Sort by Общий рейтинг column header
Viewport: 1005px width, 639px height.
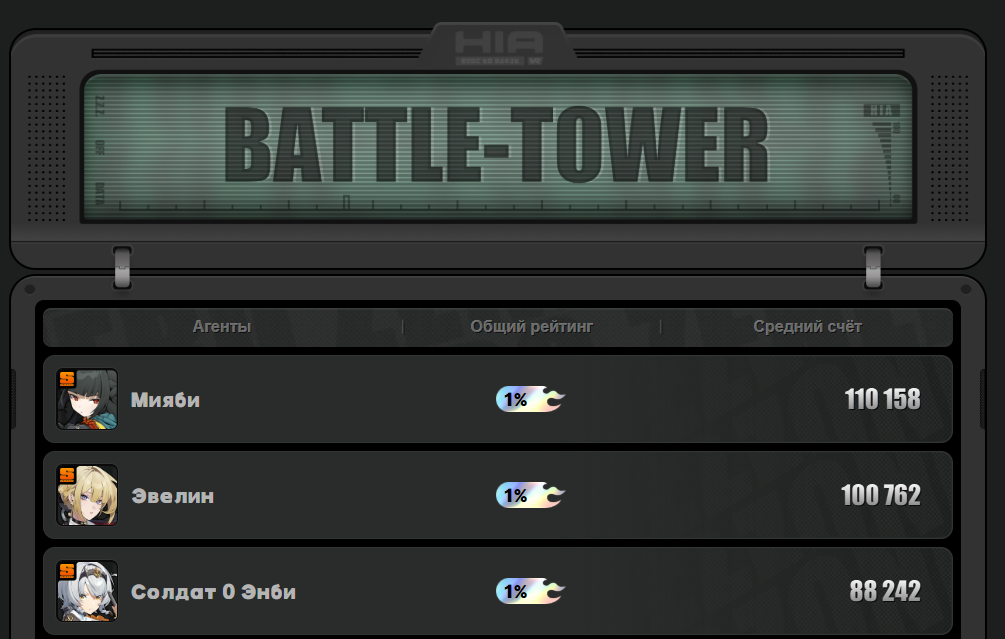tap(532, 327)
